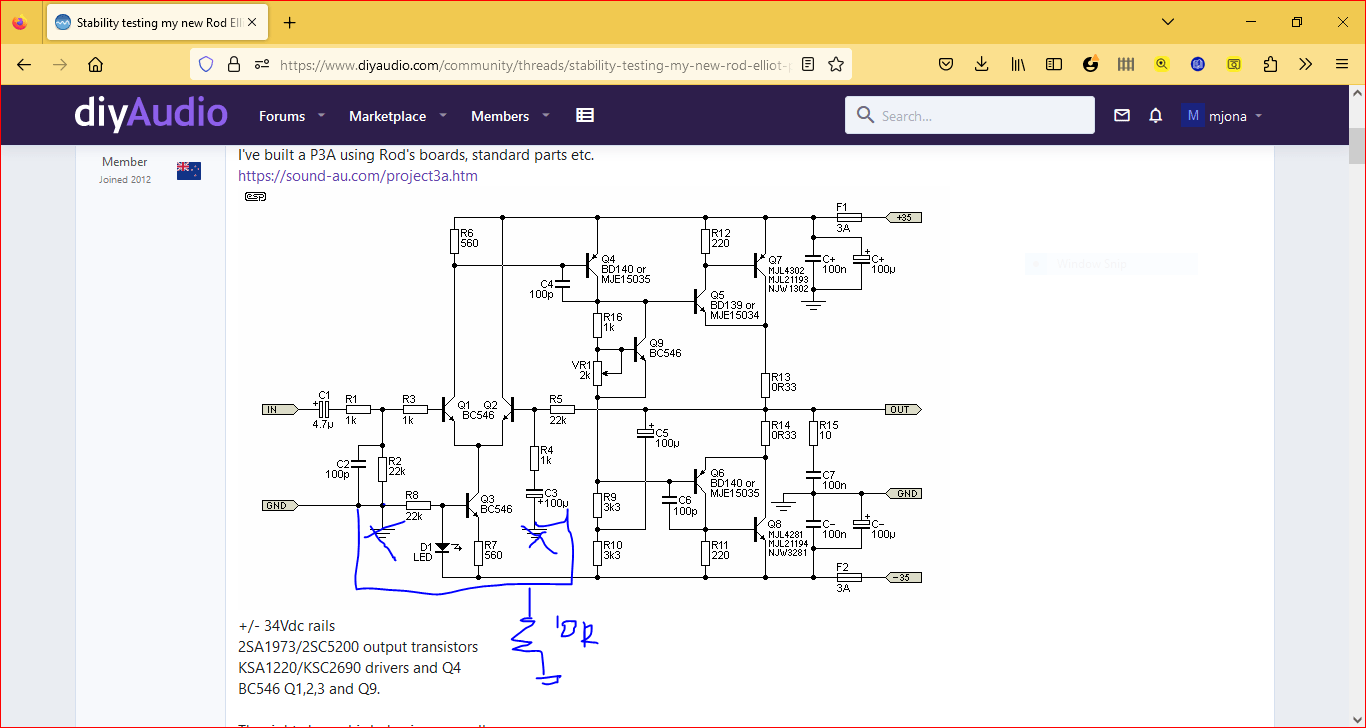Open the downloads panel icon

tap(981, 64)
